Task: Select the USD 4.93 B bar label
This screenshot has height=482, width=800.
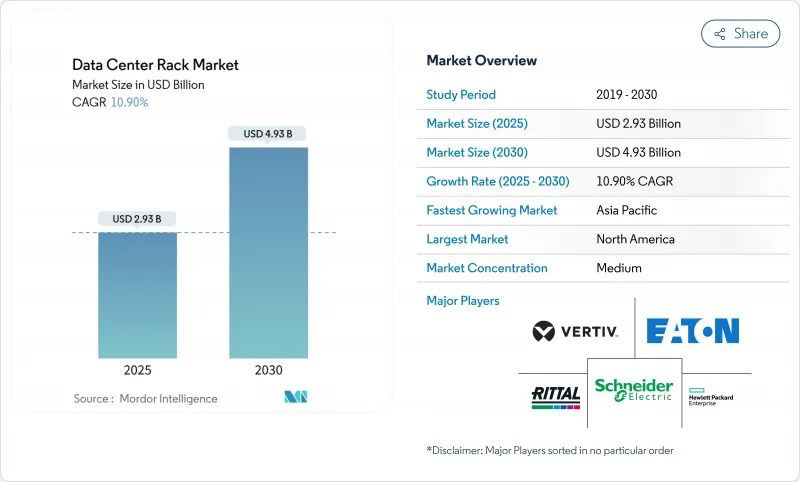Action: (x=268, y=134)
